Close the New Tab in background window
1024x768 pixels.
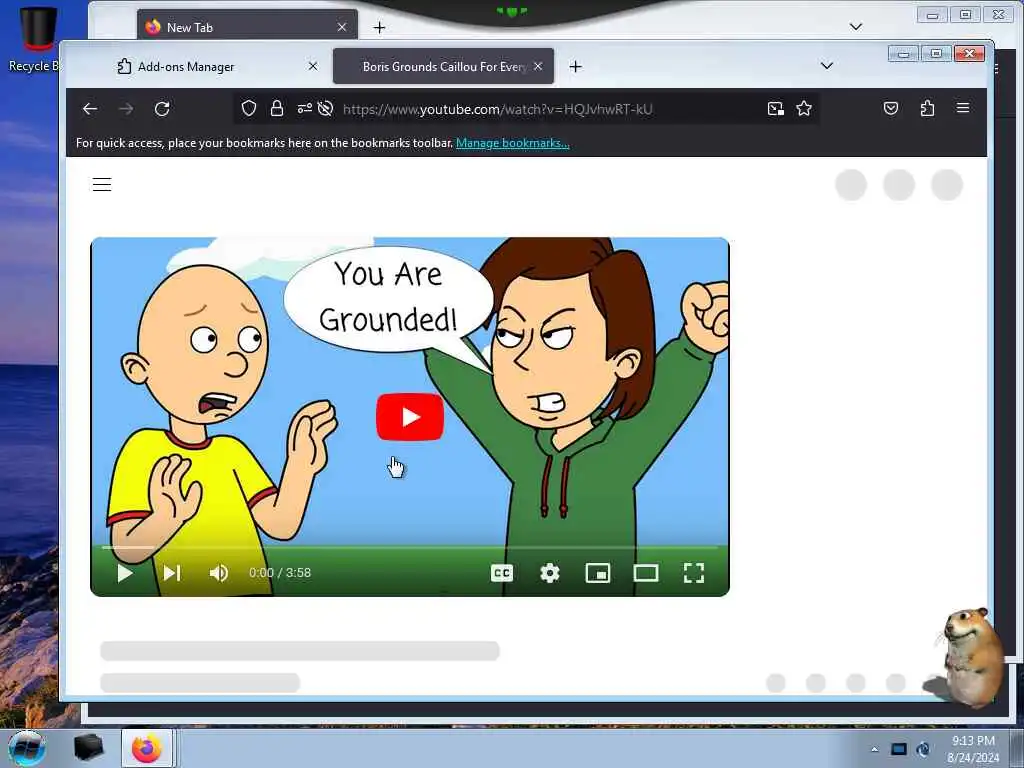[342, 27]
